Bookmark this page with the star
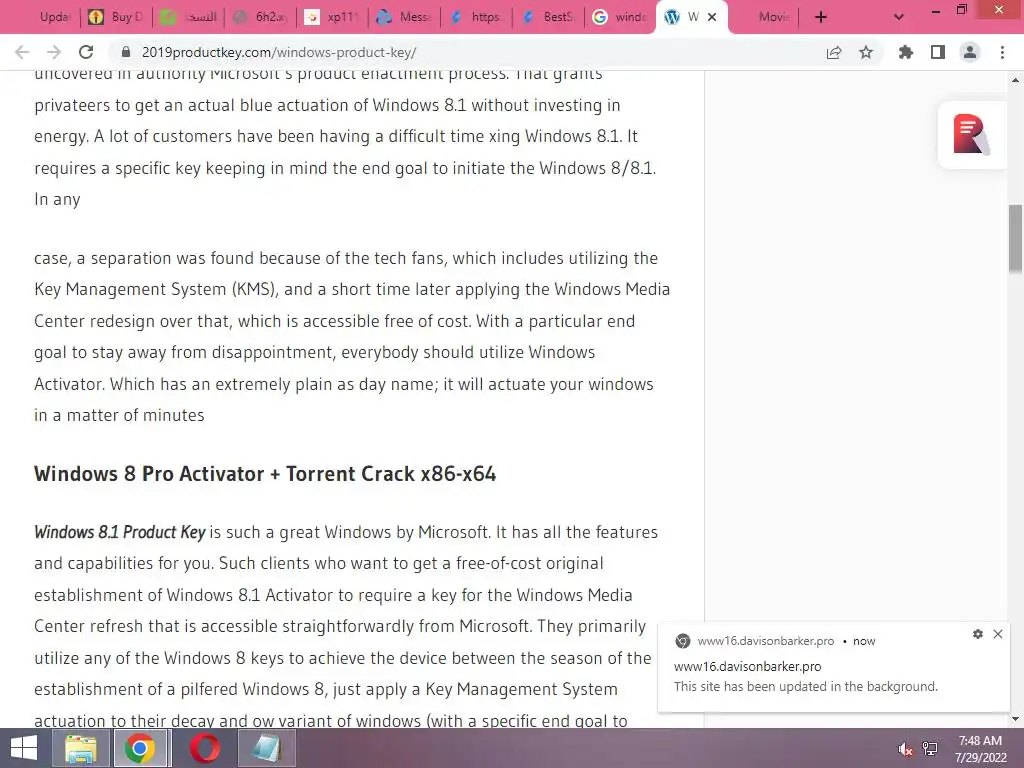 click(x=865, y=52)
